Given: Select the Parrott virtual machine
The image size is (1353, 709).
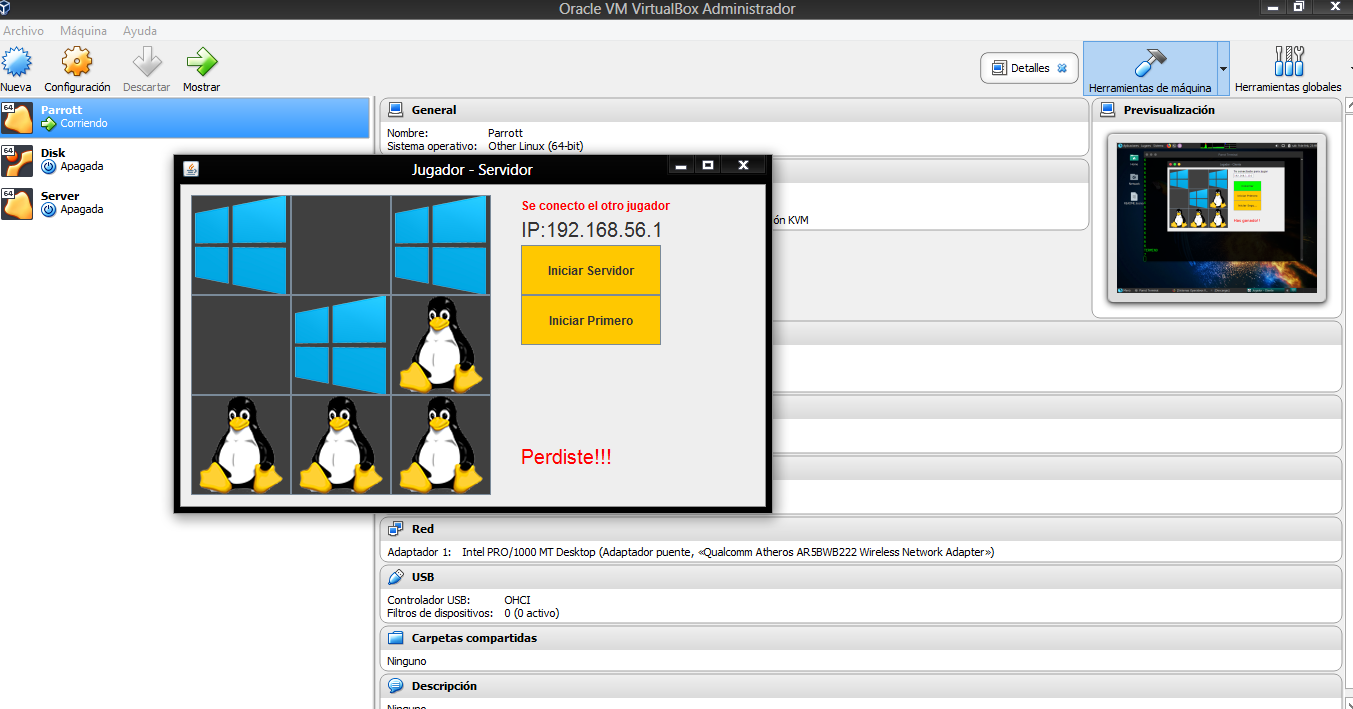Looking at the screenshot, I should click(x=185, y=117).
